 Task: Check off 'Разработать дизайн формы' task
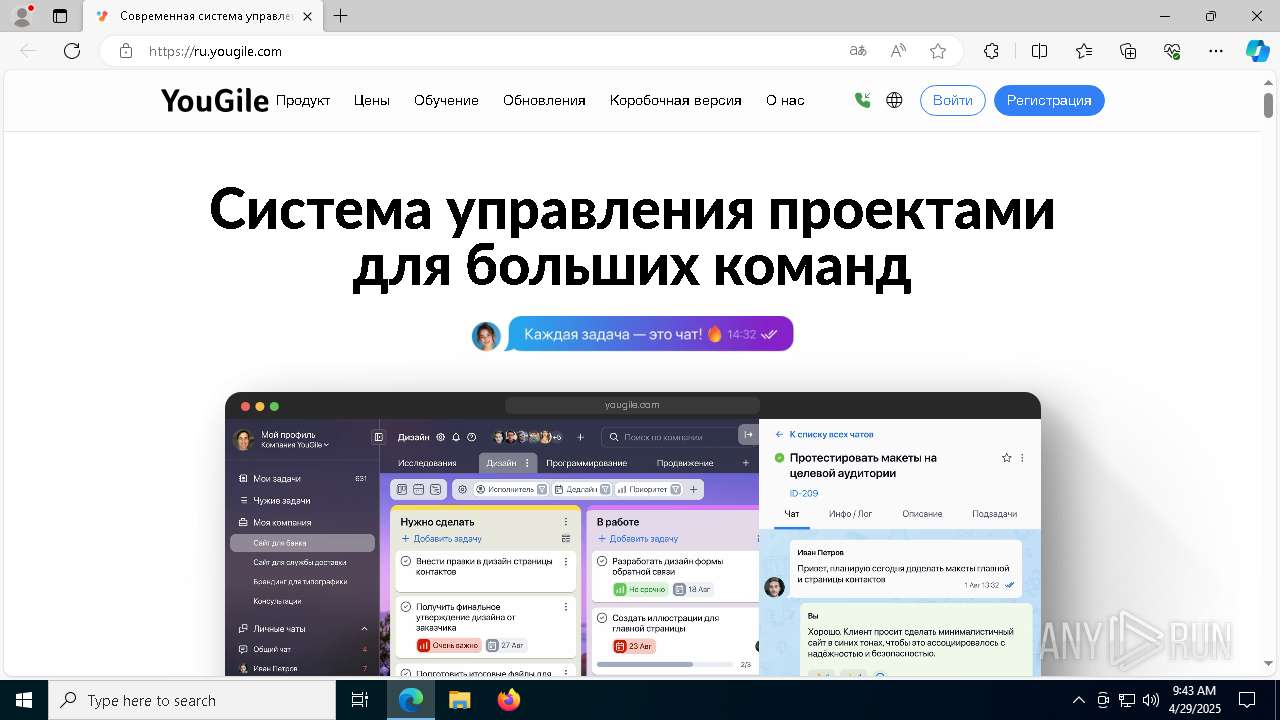[x=602, y=562]
